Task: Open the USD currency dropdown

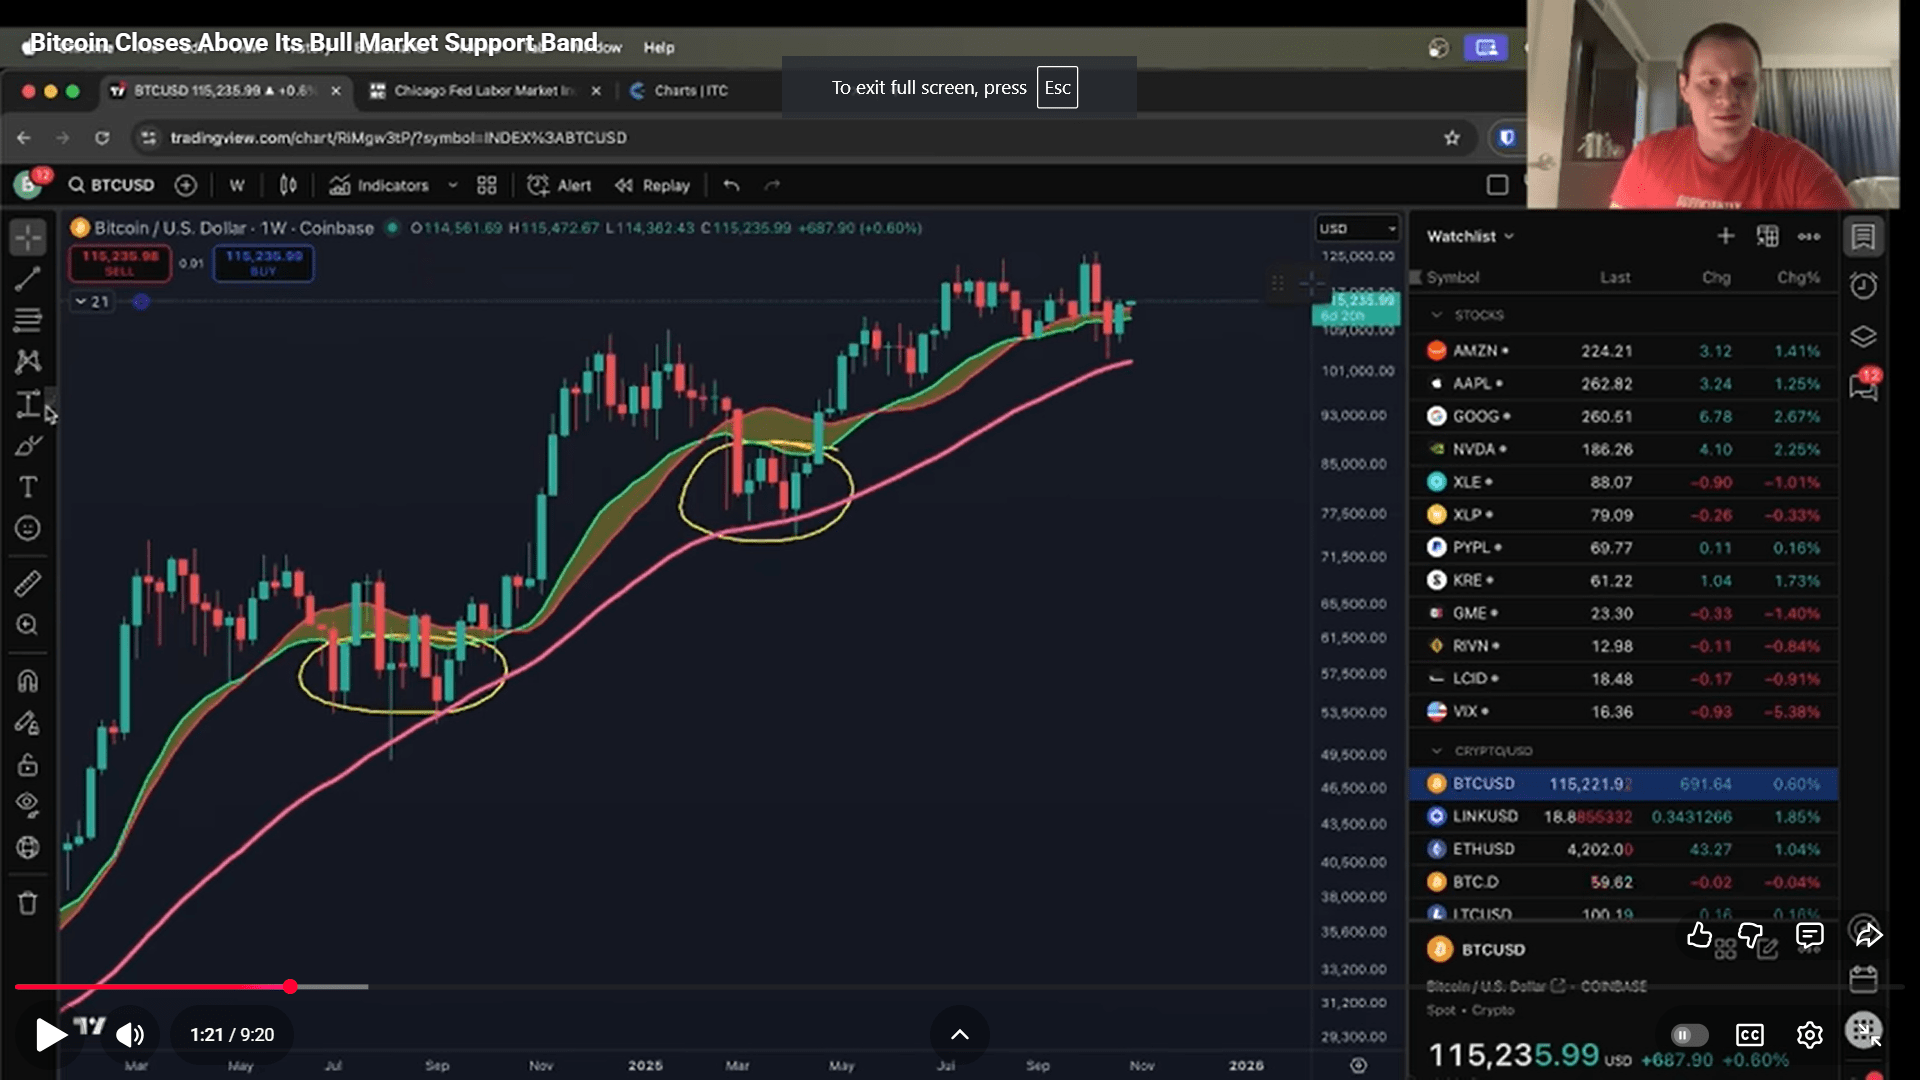Action: 1357,228
